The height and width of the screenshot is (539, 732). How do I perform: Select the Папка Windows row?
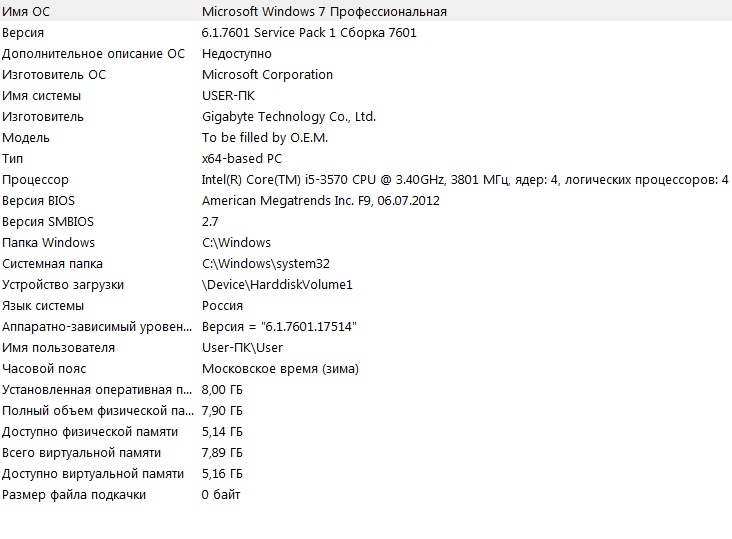point(366,242)
